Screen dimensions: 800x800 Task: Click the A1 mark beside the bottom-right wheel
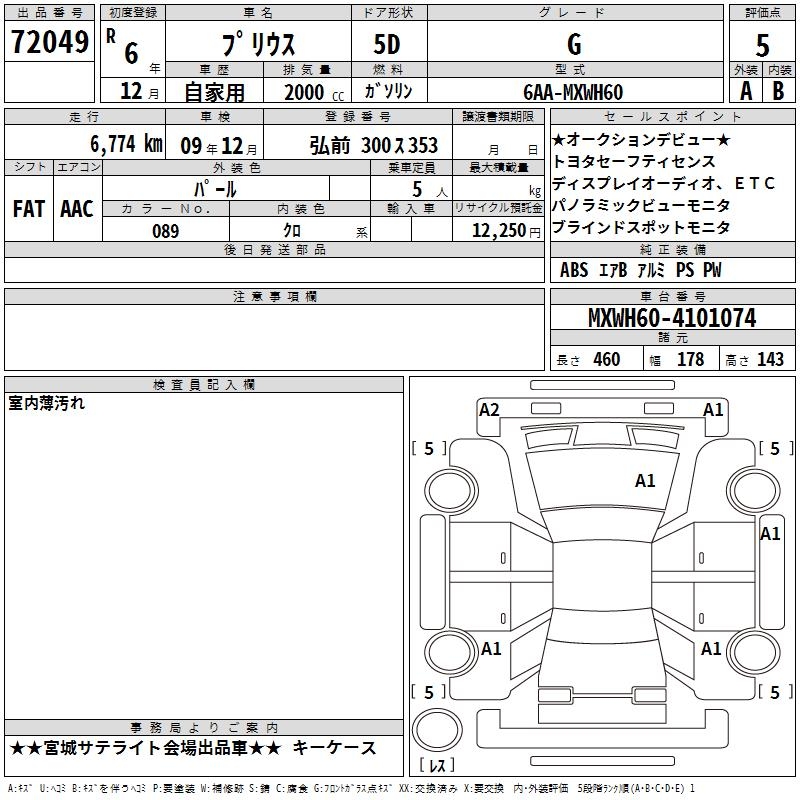point(711,649)
